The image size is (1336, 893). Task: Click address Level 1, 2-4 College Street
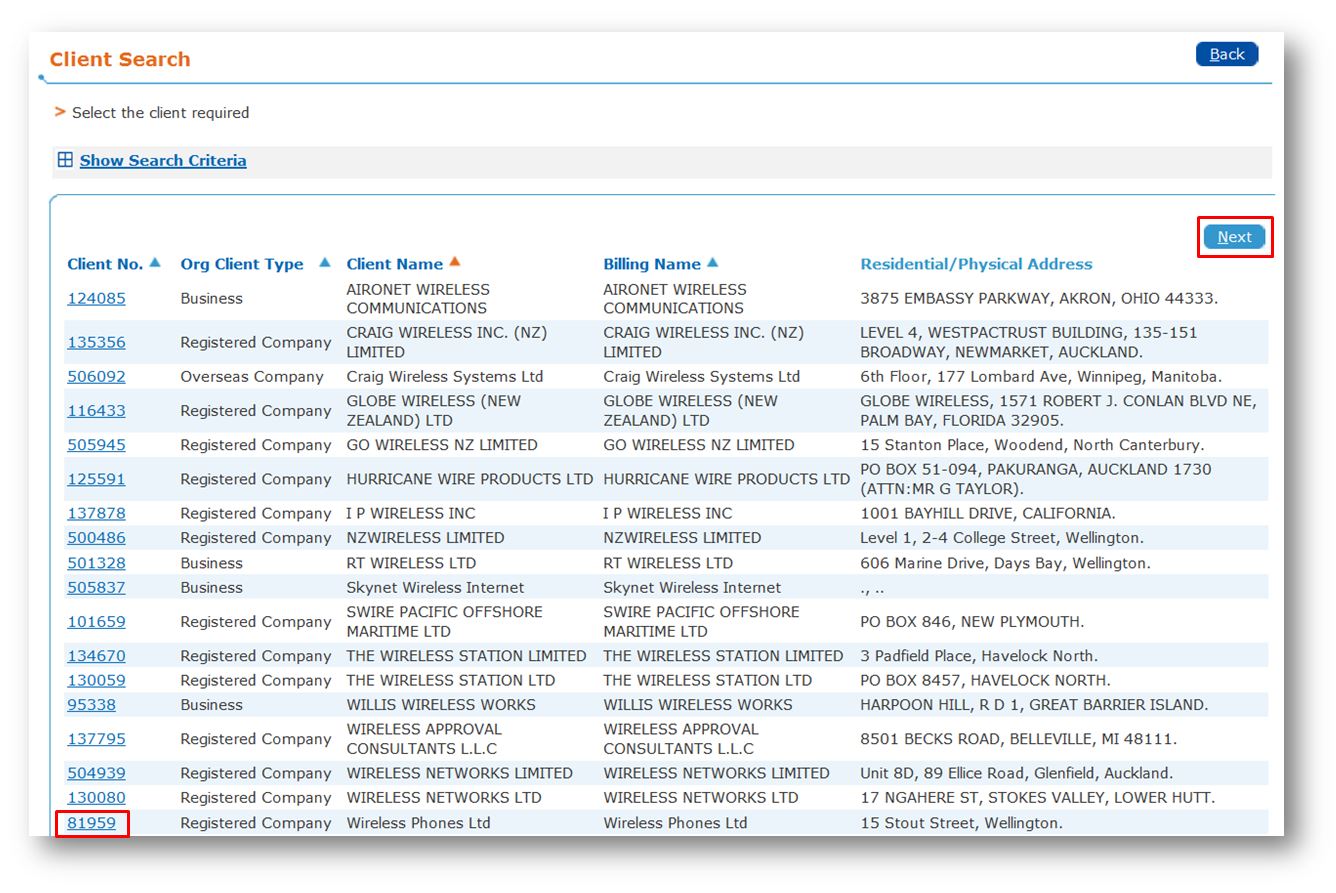pos(1002,537)
